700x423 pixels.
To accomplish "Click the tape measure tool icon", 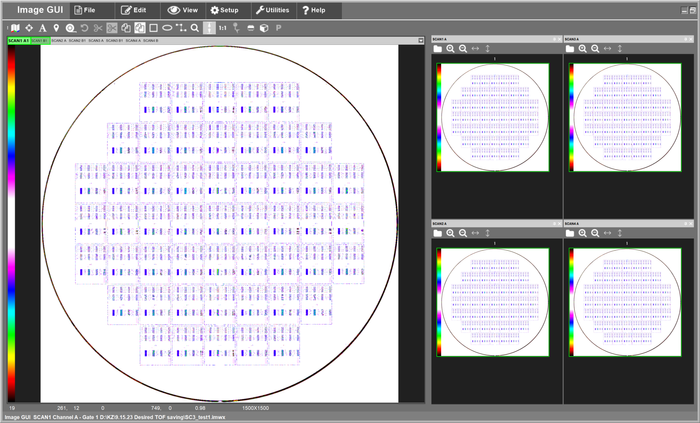I will pyautogui.click(x=70, y=28).
